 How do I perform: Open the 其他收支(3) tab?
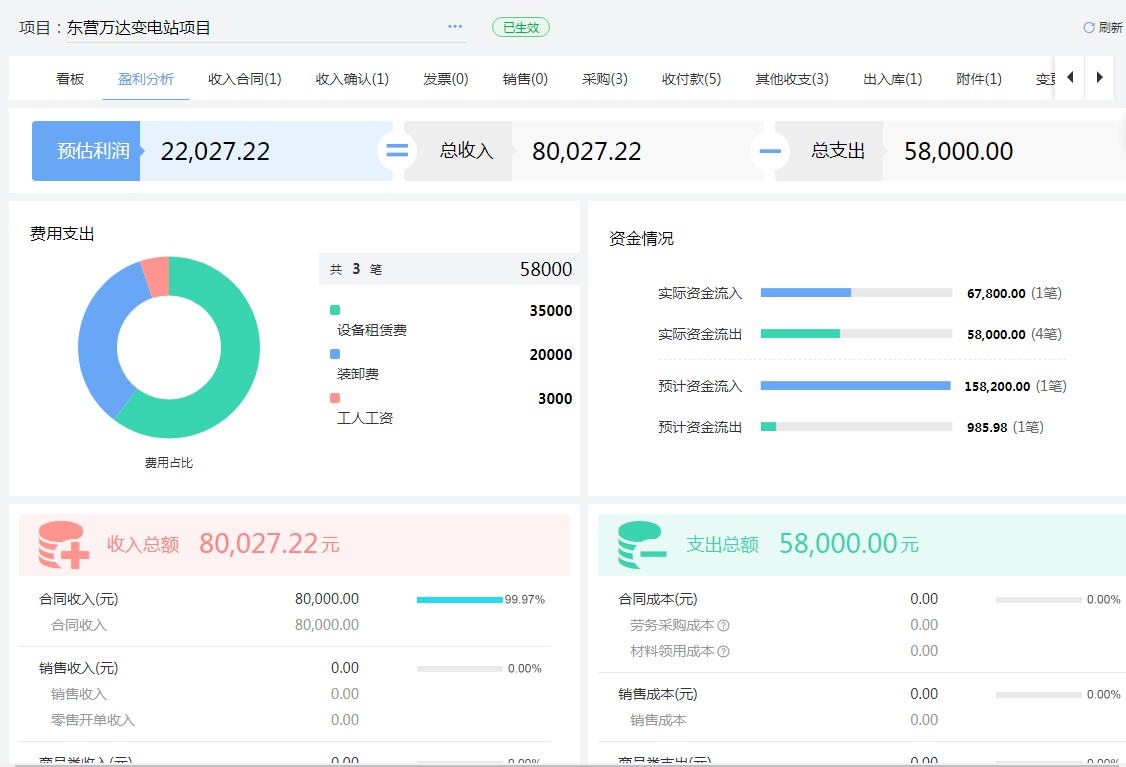792,79
